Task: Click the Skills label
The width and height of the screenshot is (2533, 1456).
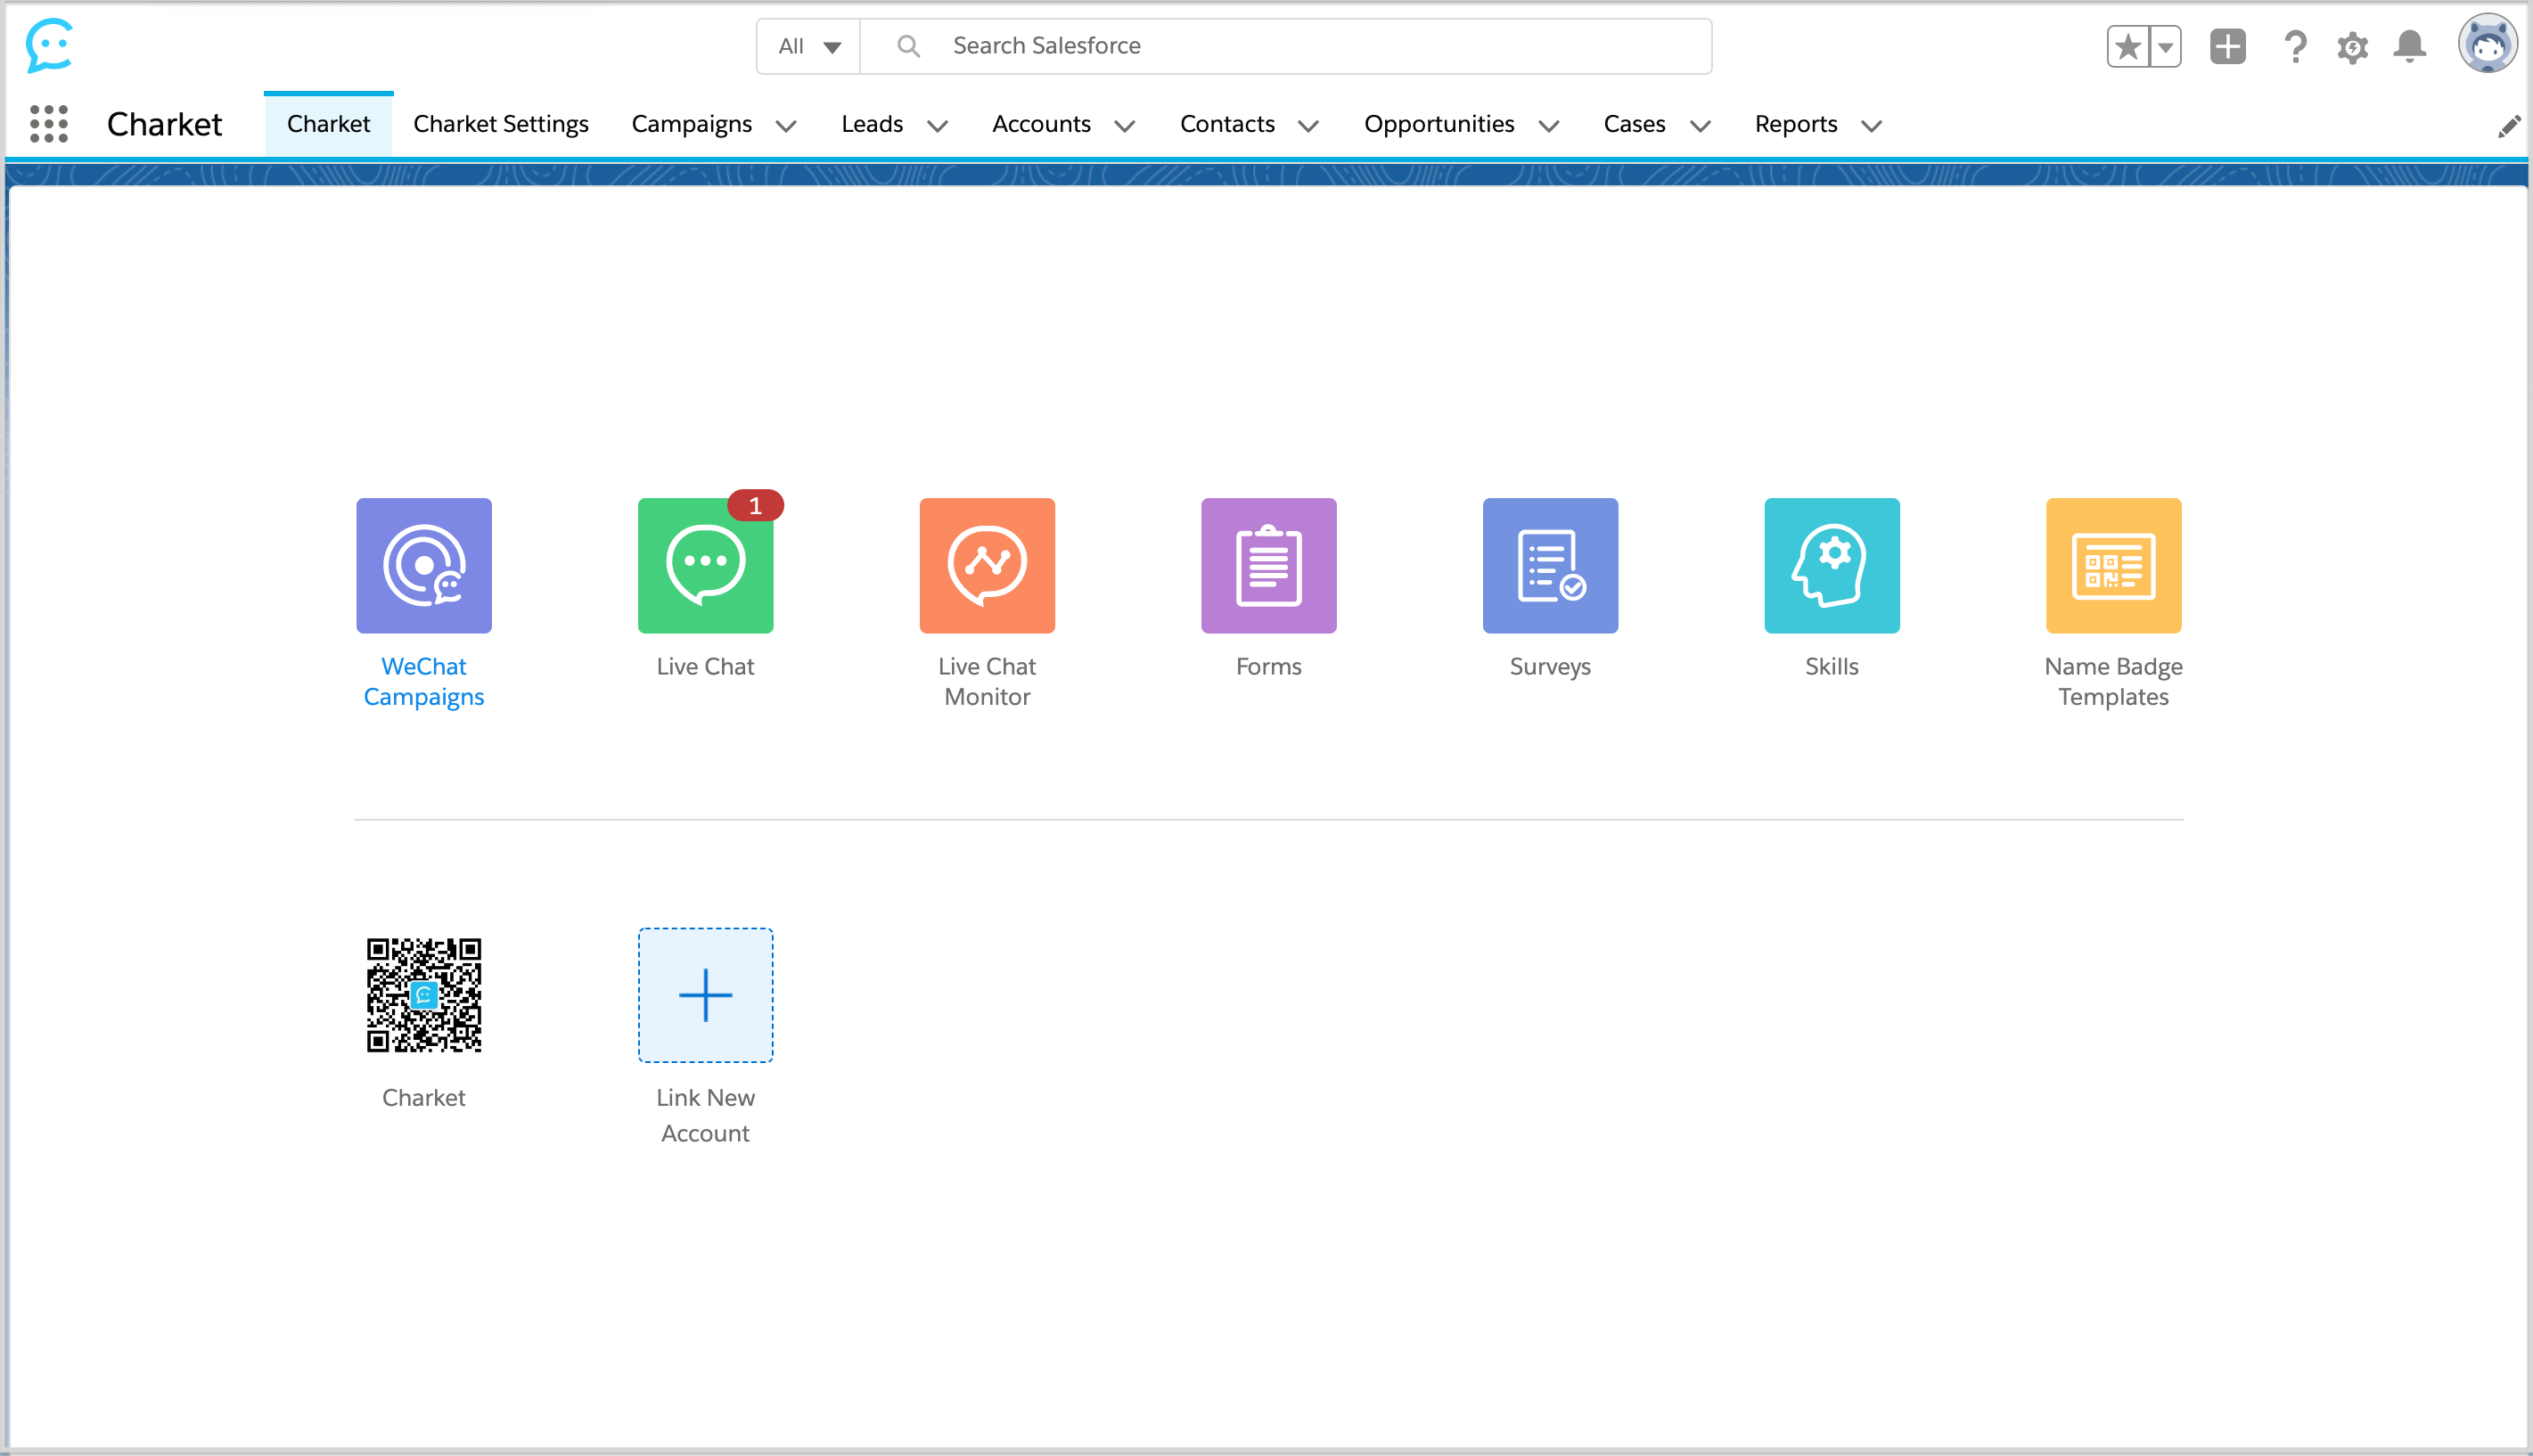Action: pos(1831,666)
